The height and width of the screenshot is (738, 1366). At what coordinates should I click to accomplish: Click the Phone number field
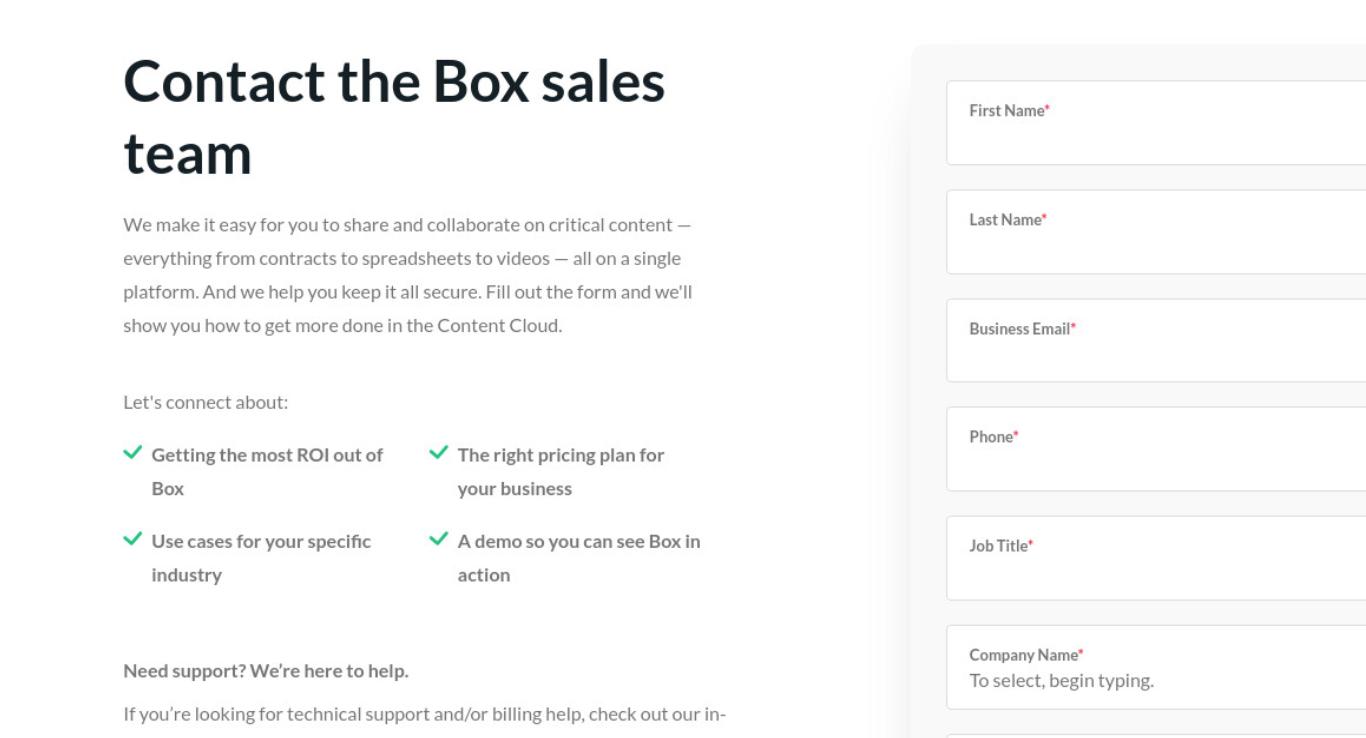(1156, 449)
